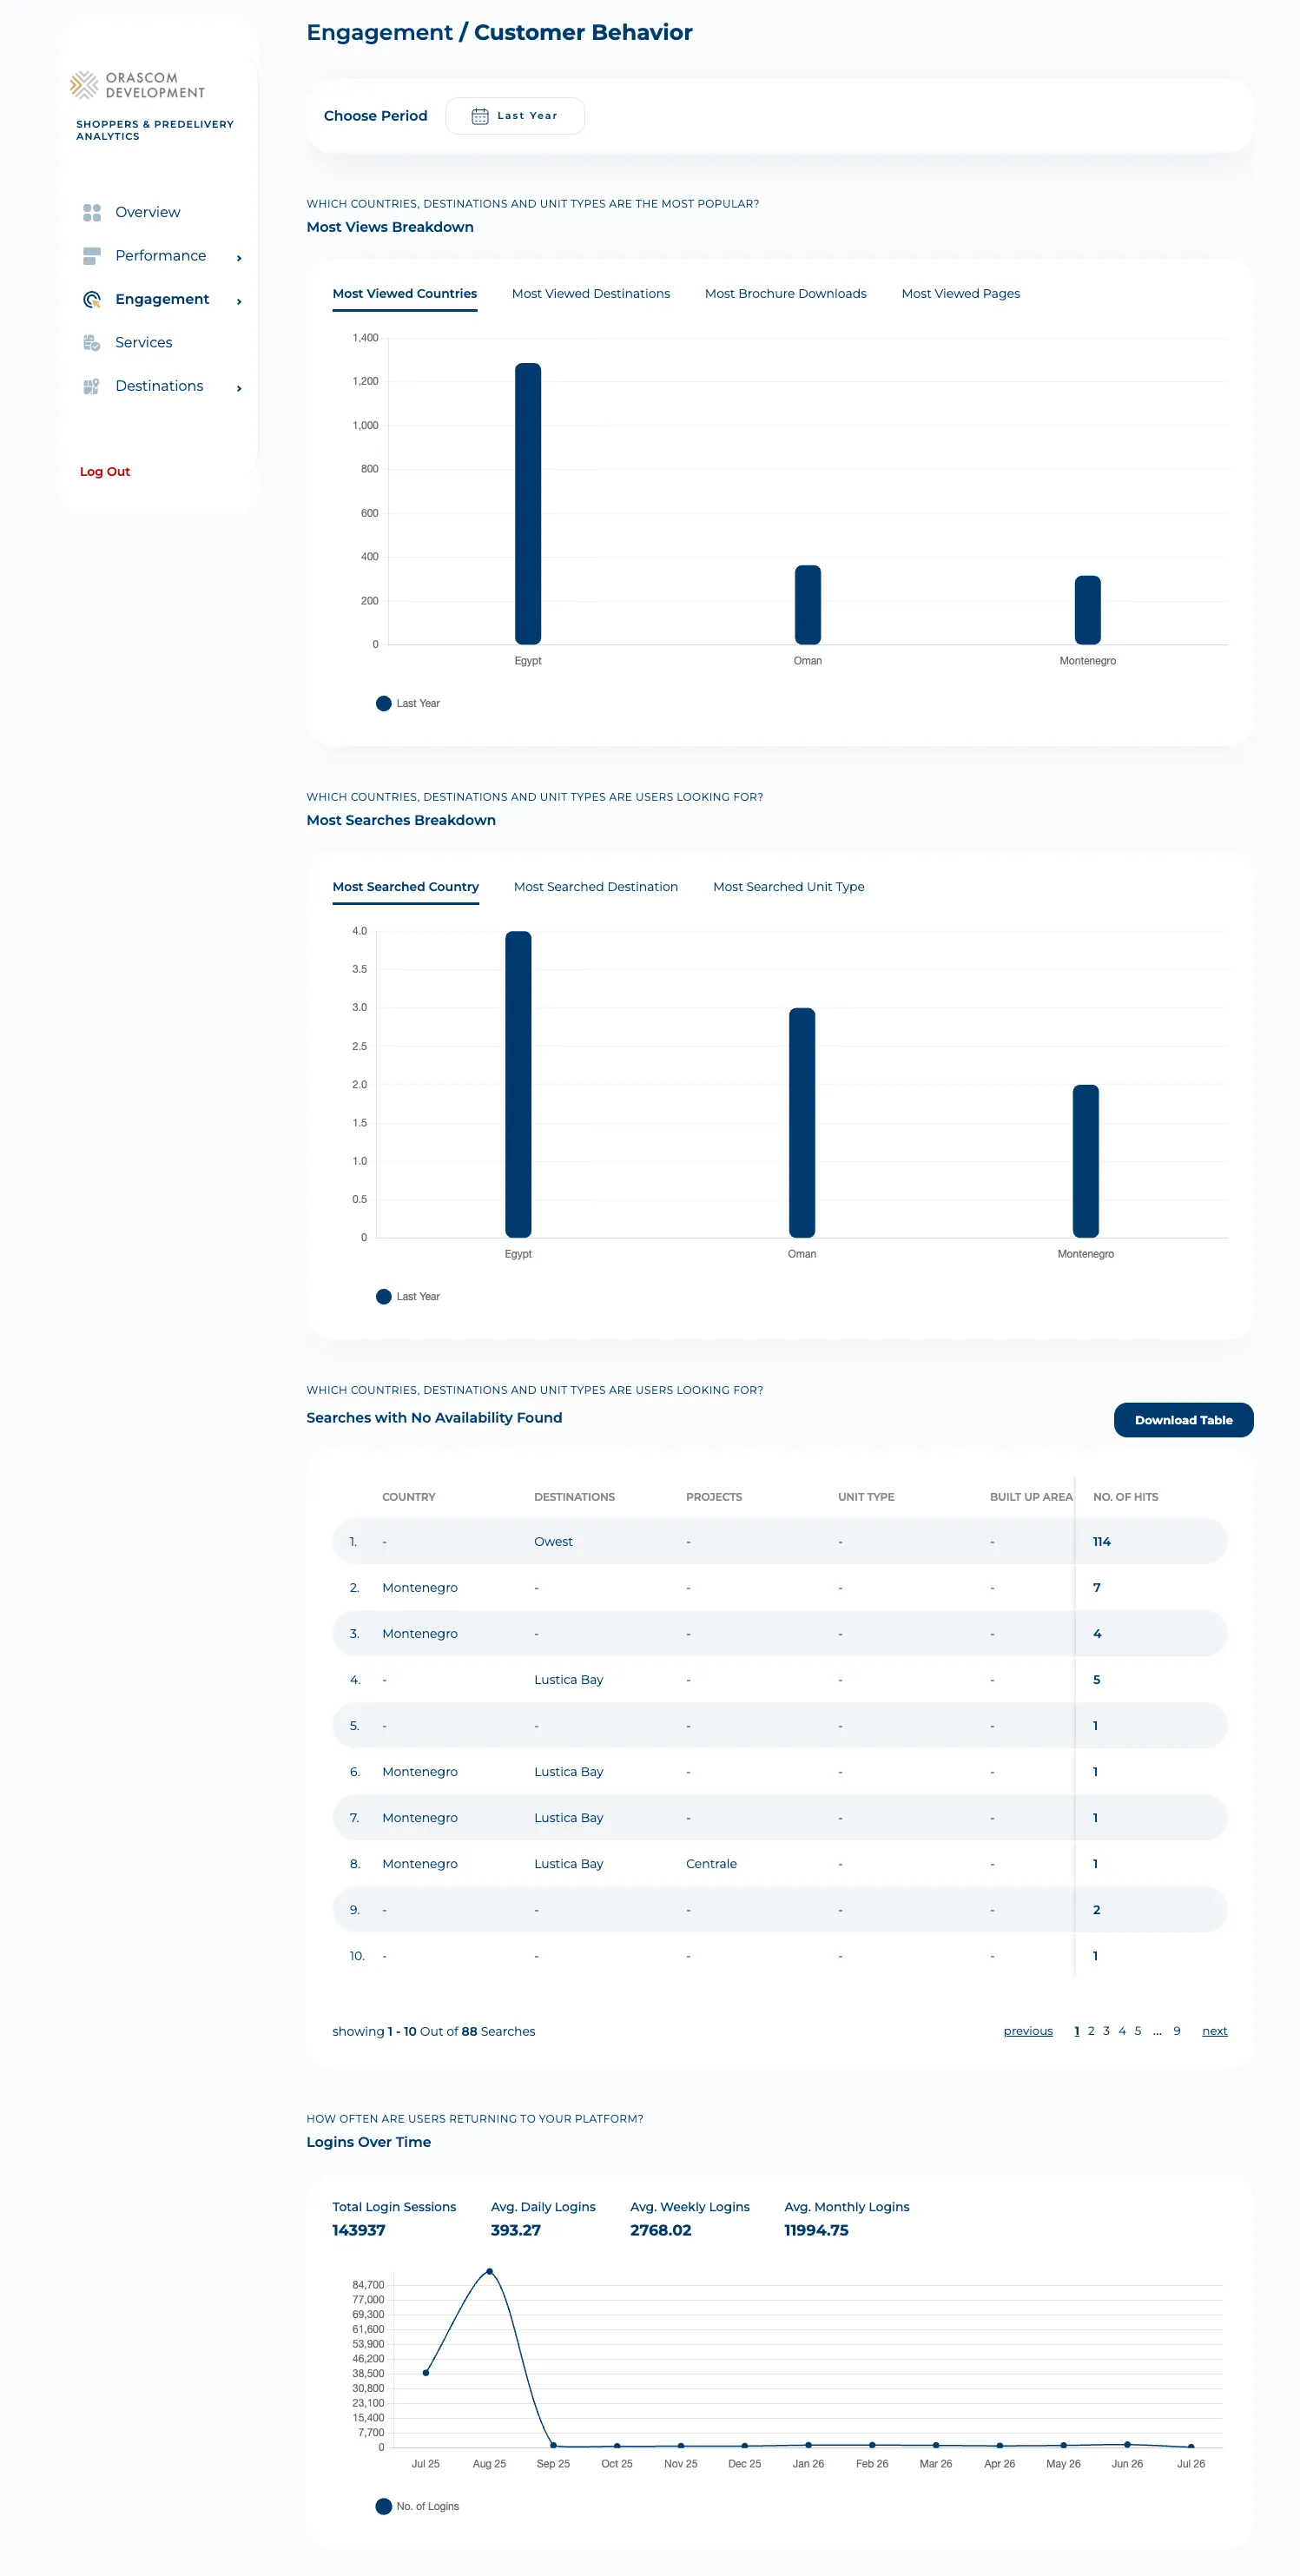Open page 3 of searches table
The height and width of the screenshot is (2576, 1300).
[x=1106, y=2031]
